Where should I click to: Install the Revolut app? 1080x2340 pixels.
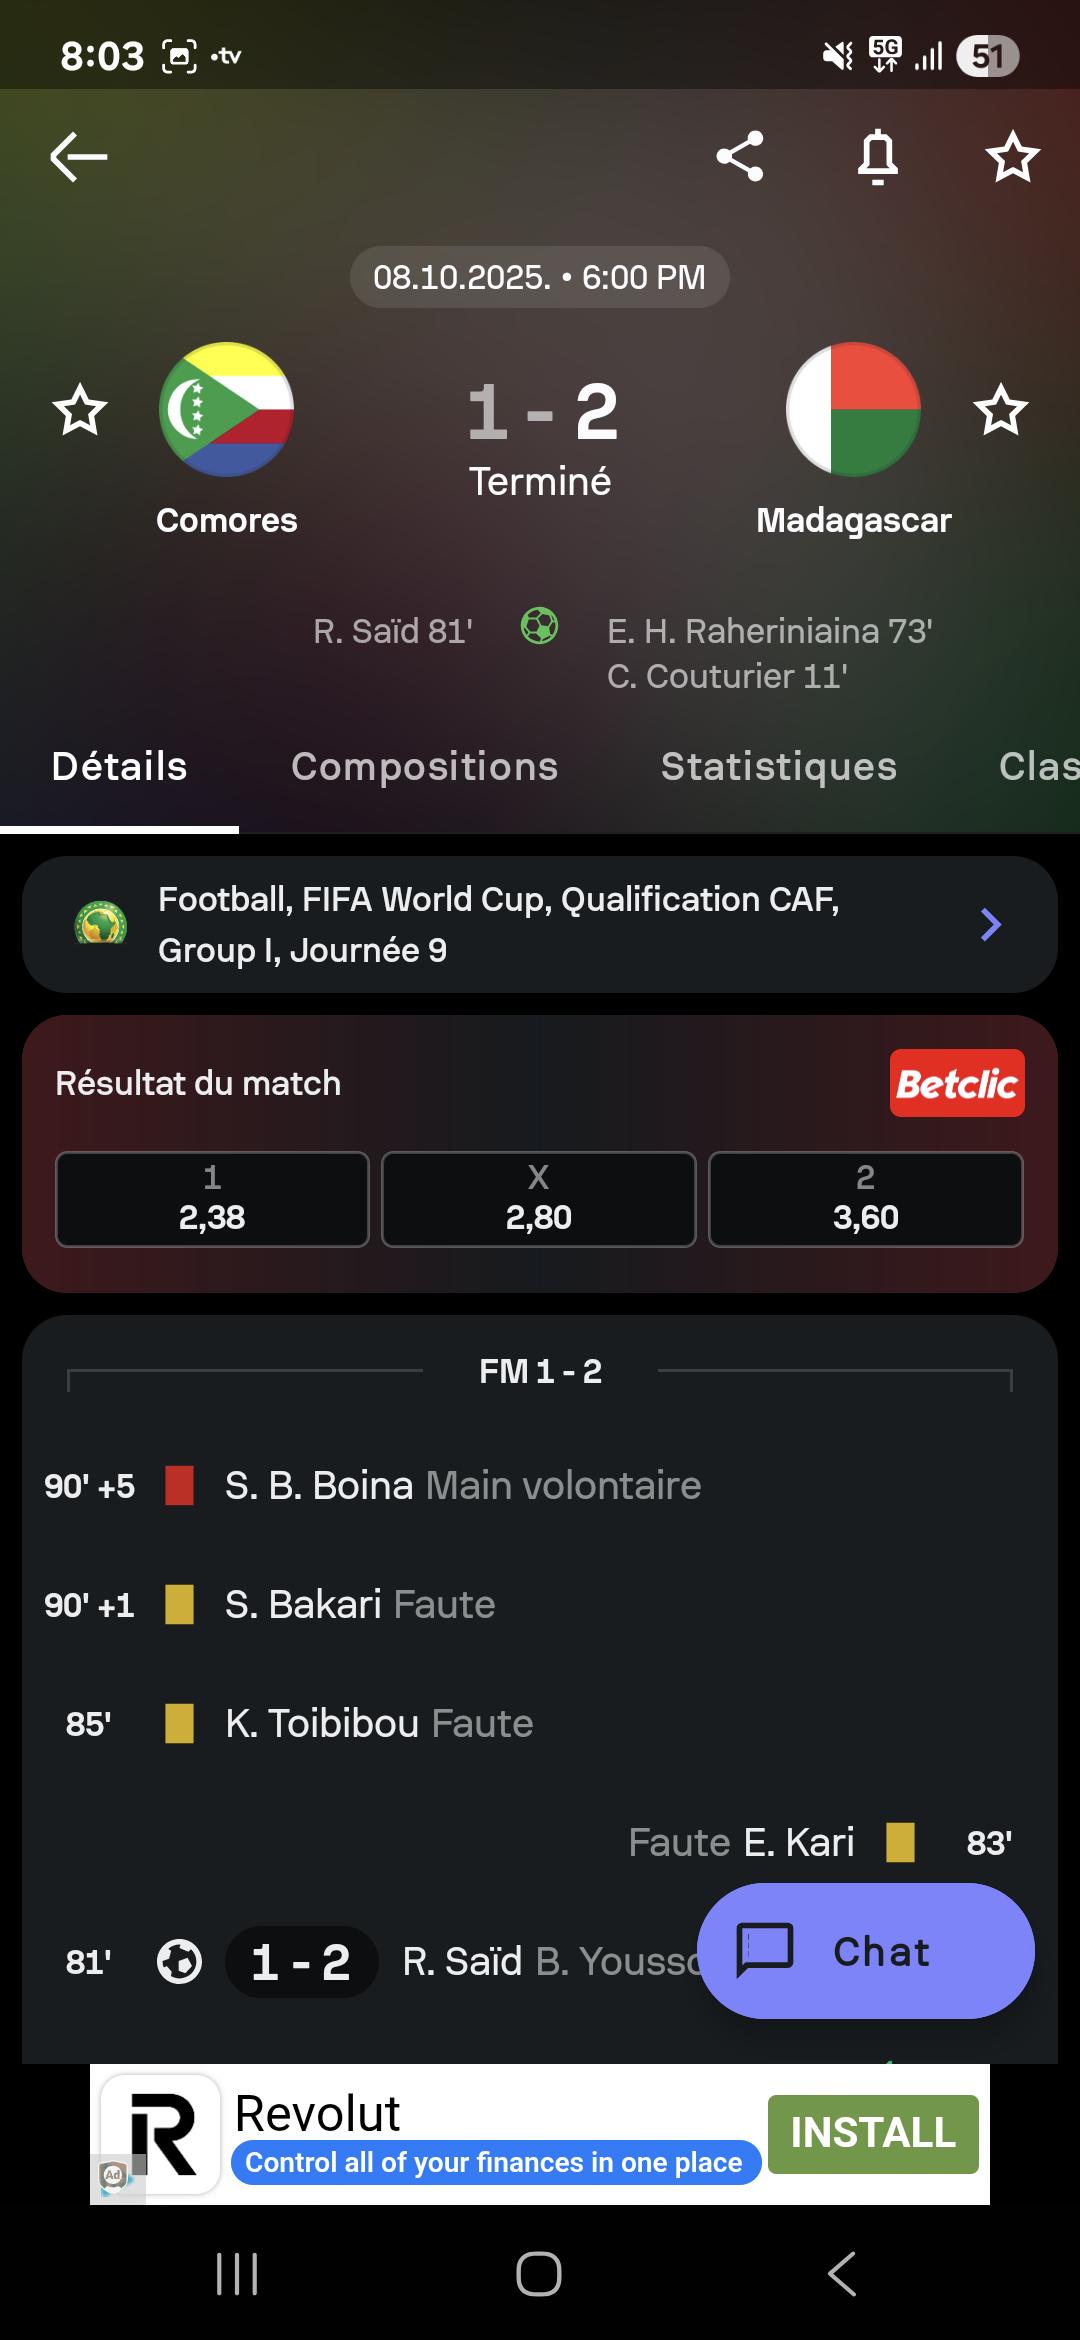tap(872, 2133)
